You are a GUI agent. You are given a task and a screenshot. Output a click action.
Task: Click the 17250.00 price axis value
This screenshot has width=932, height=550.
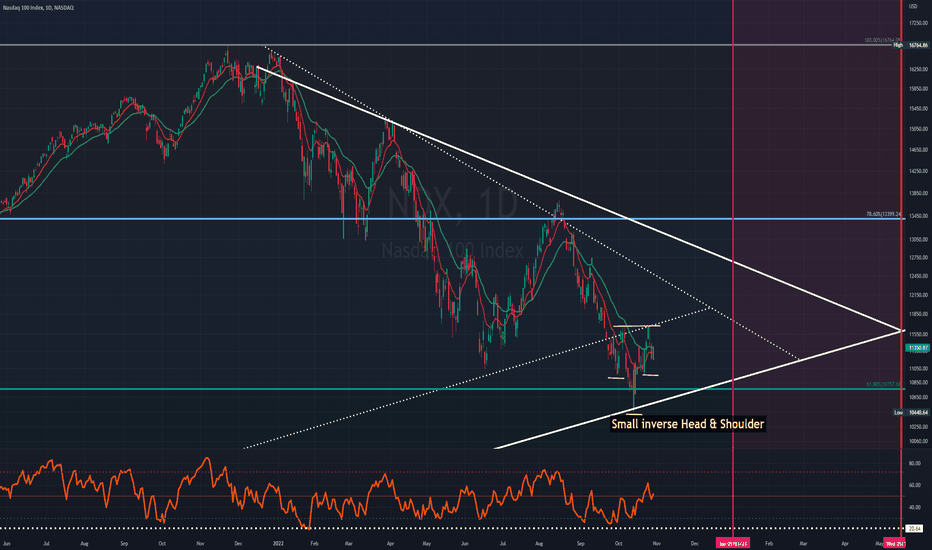pos(918,23)
